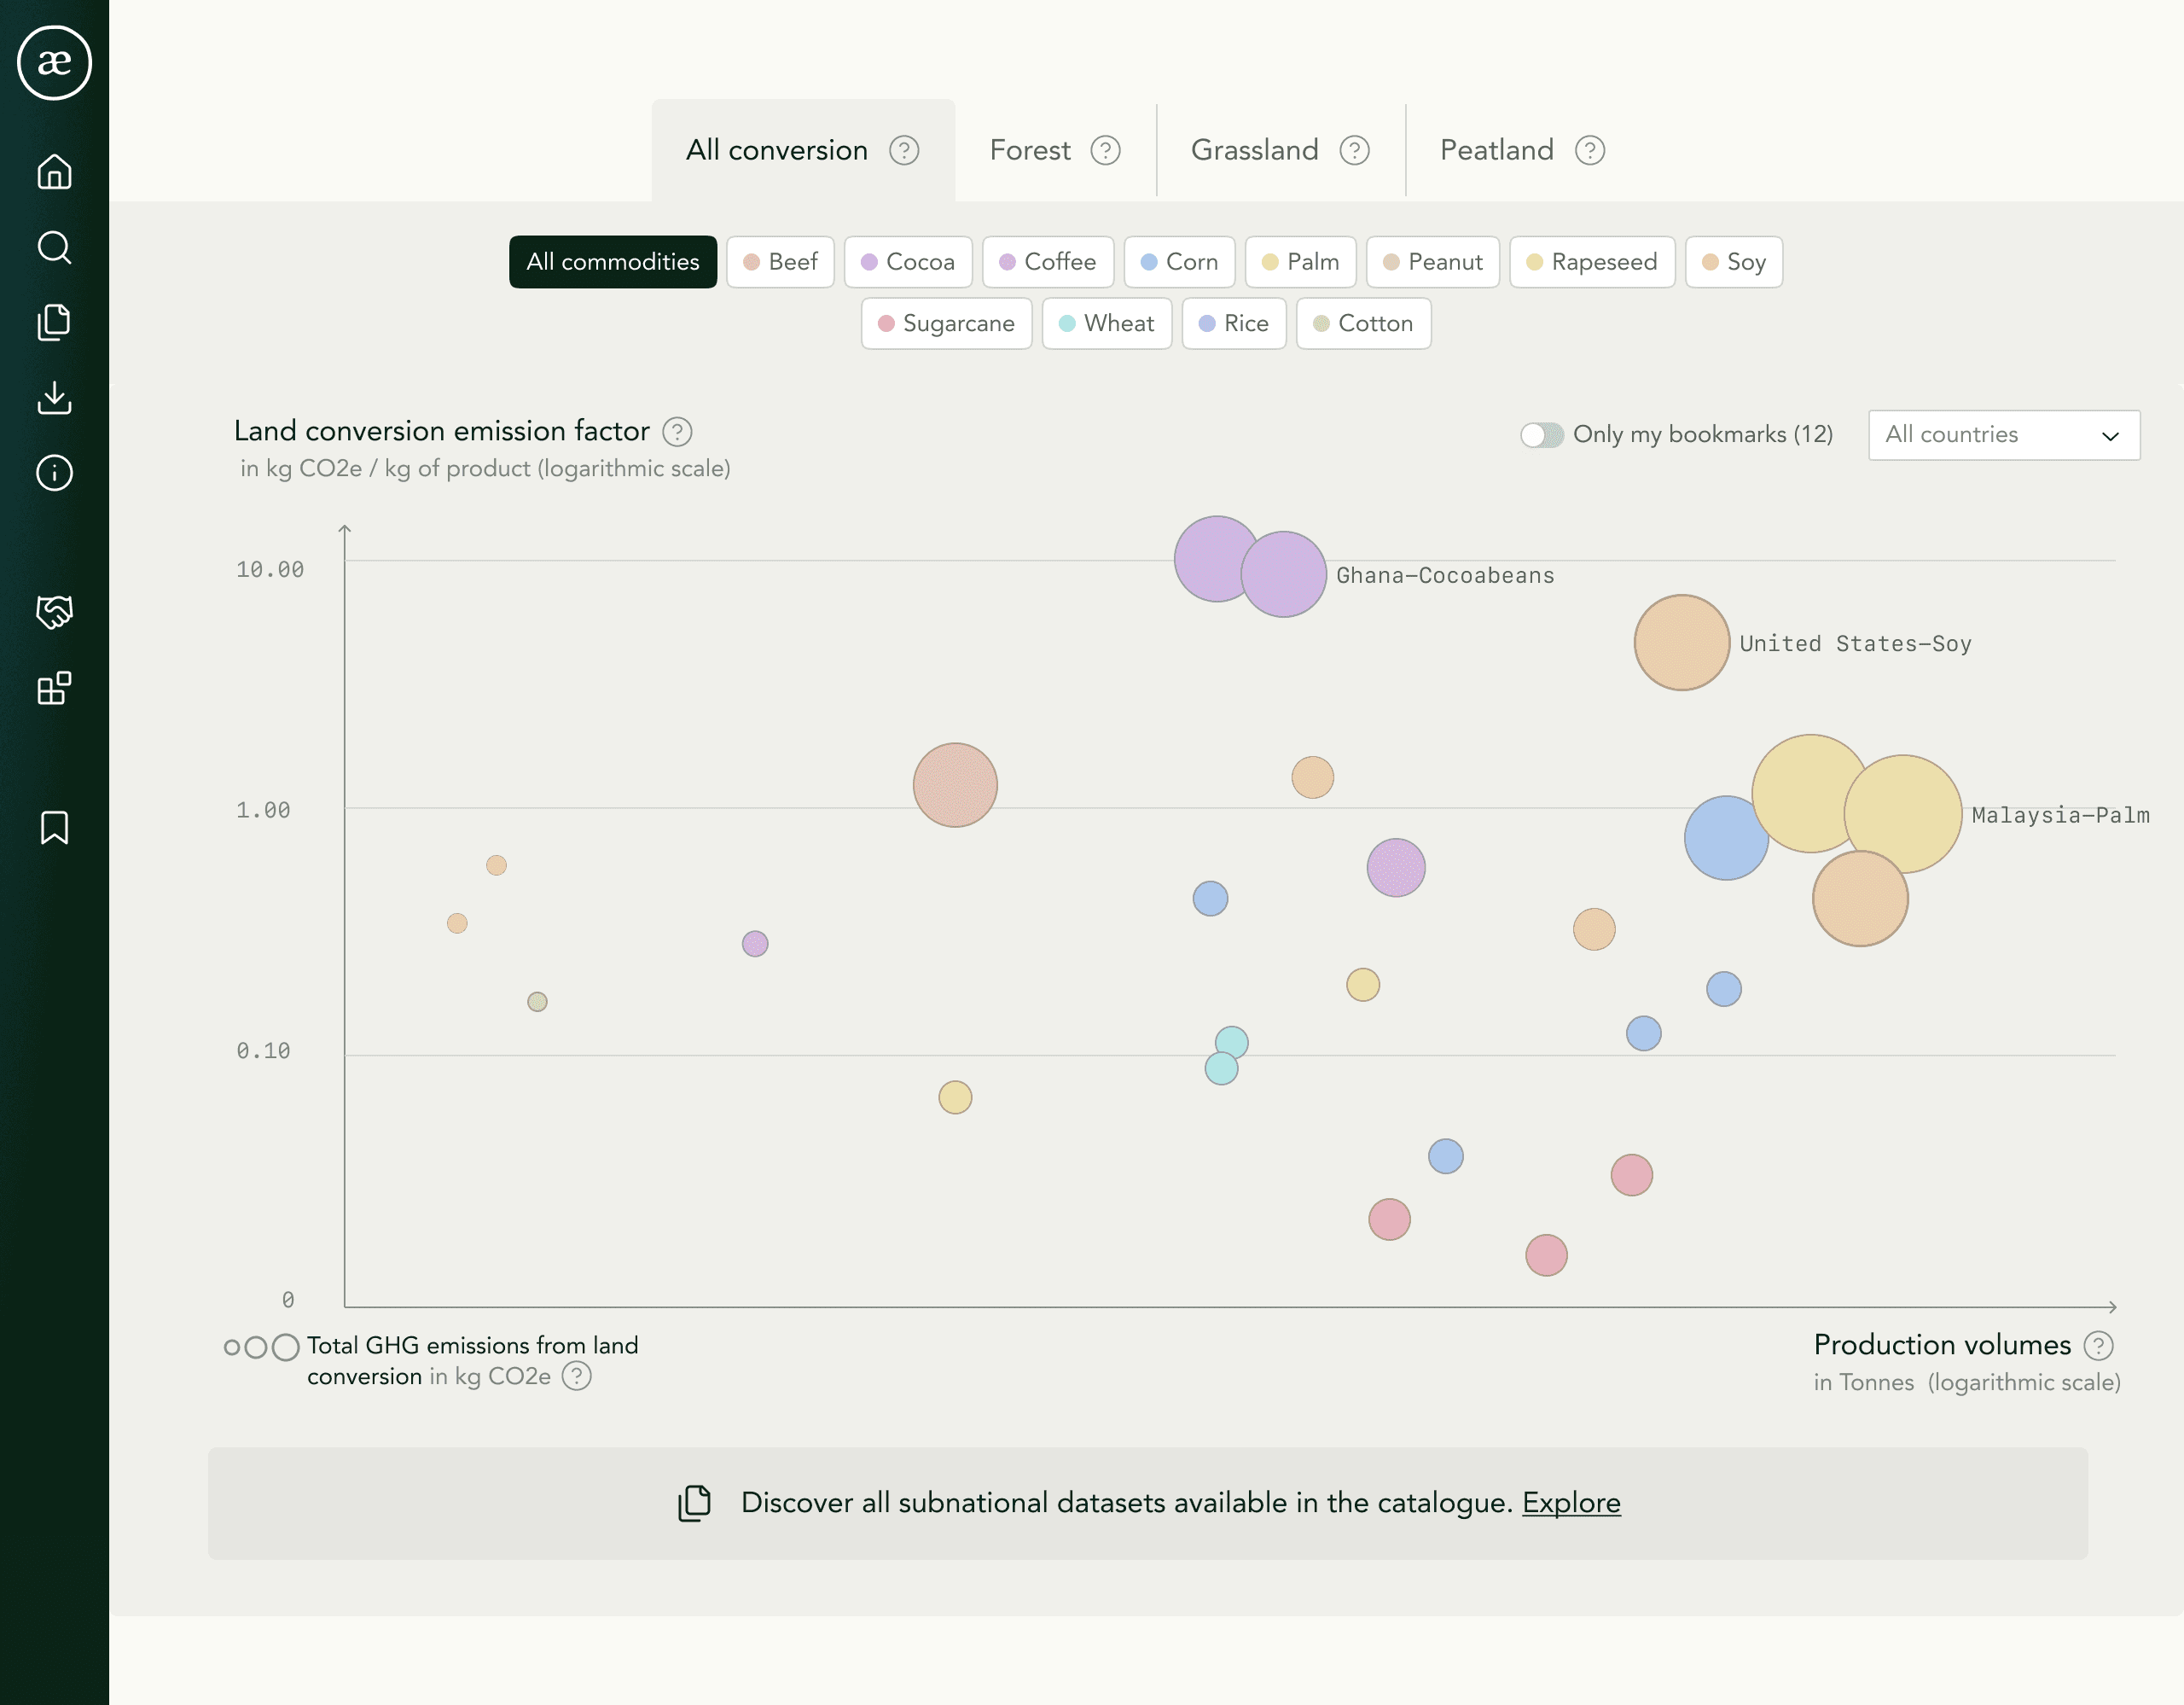Switch to the Peatland tab
Viewport: 2184px width, 1705px height.
pos(1522,150)
